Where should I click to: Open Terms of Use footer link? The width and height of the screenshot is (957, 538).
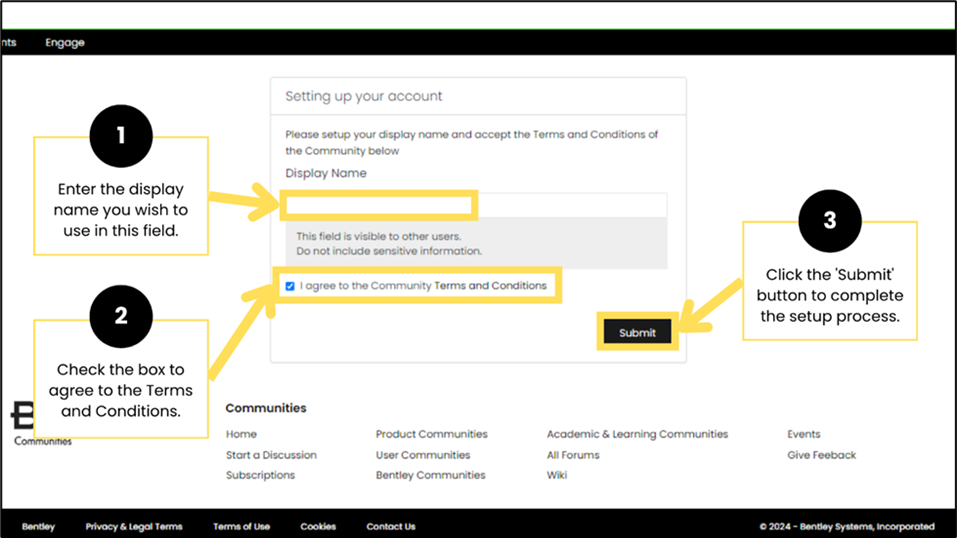point(241,526)
